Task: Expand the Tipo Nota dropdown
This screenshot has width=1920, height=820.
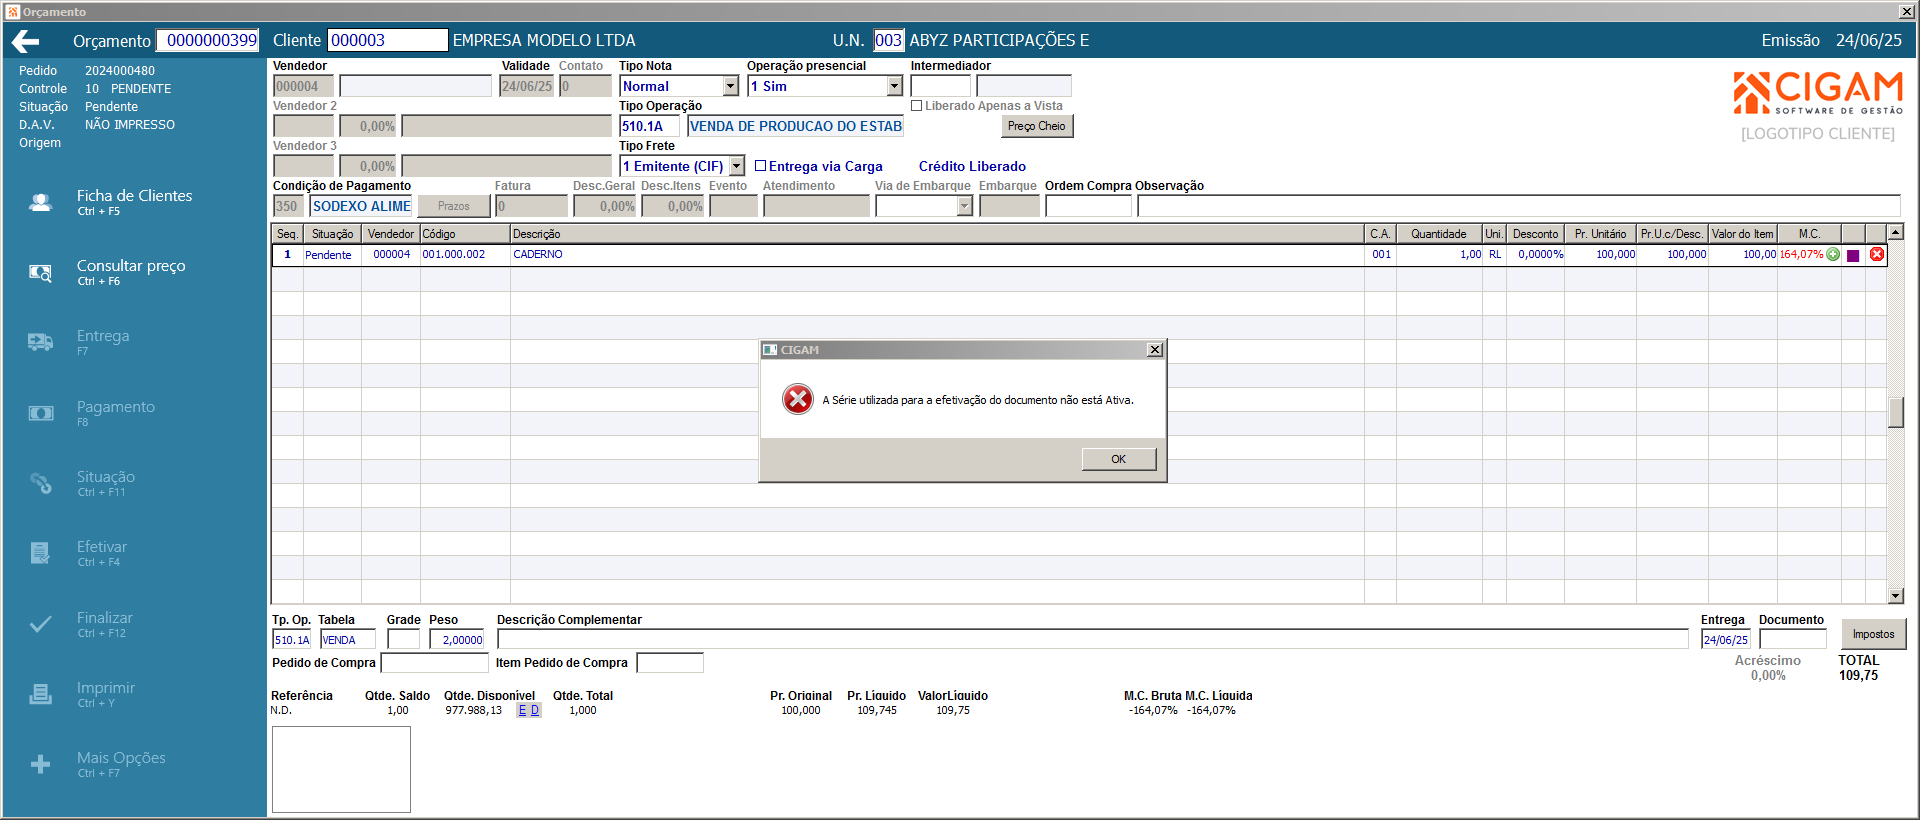Action: 731,87
